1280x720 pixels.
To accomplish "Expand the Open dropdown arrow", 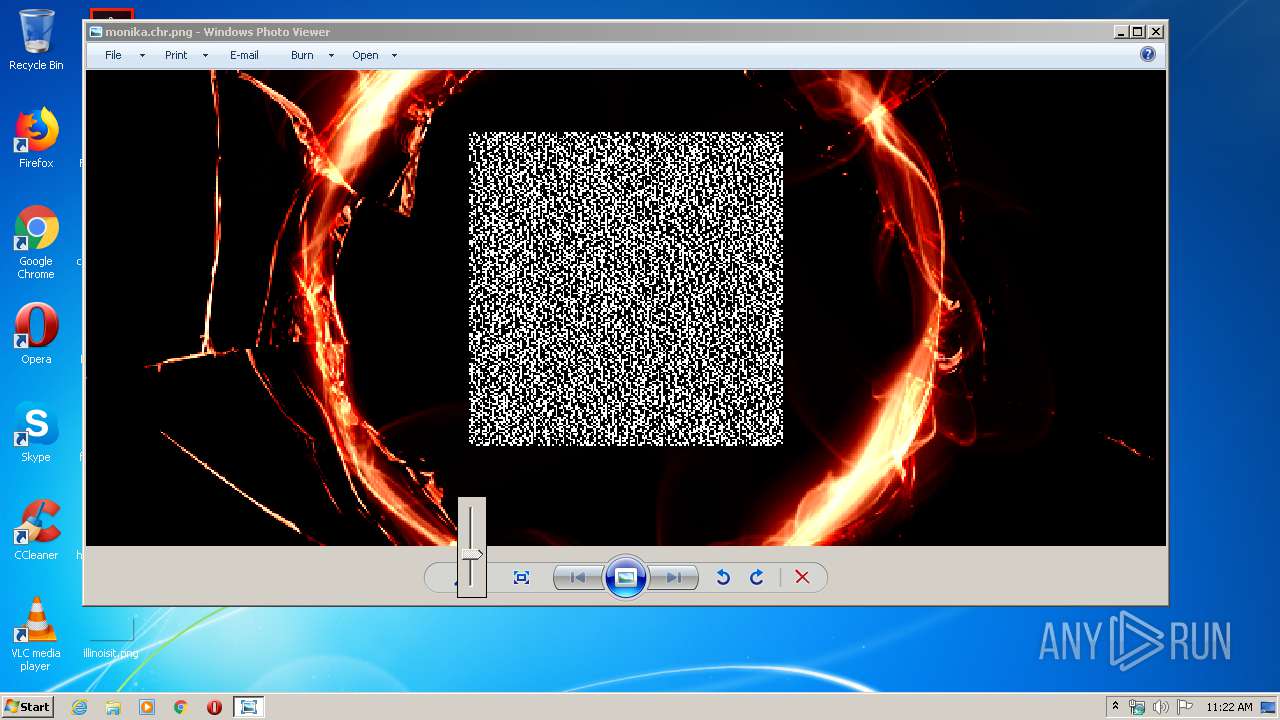I will (394, 55).
